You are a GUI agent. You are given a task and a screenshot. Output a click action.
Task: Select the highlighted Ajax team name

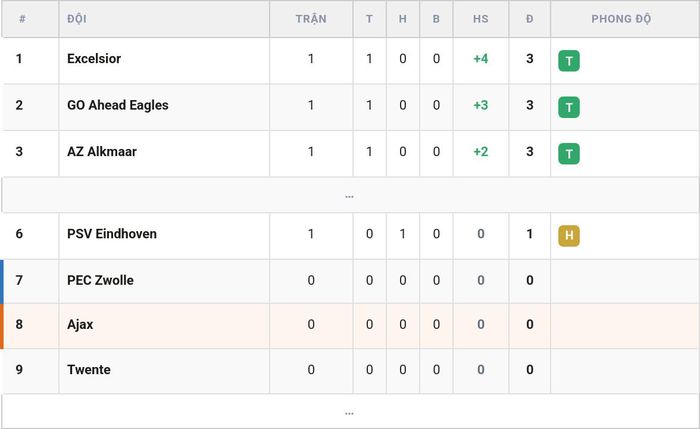(80, 325)
